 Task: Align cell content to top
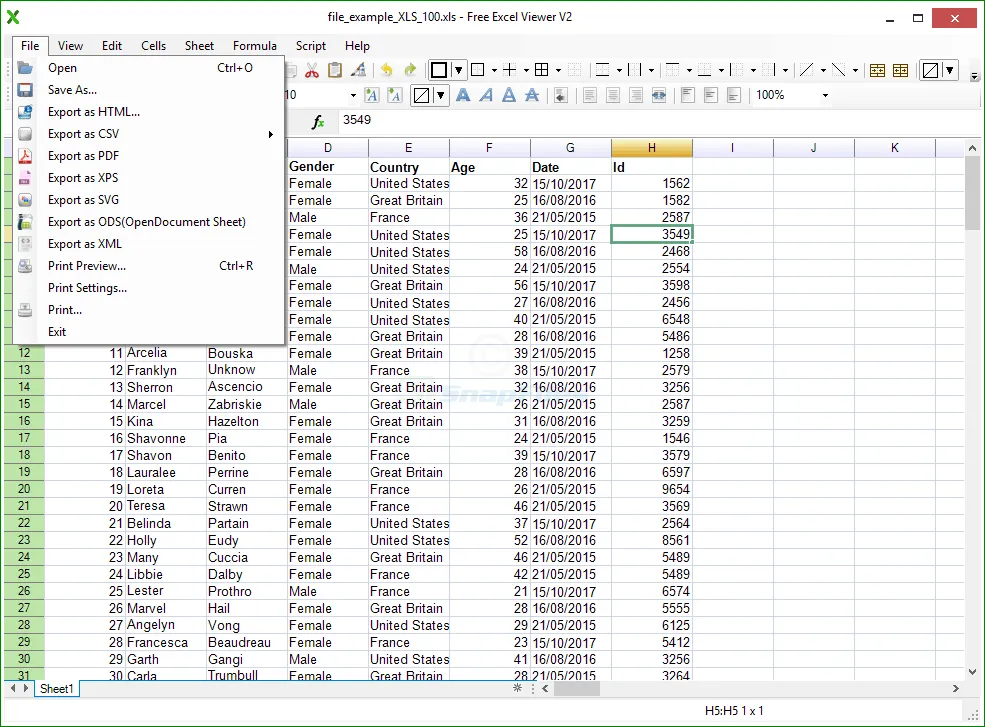tap(688, 95)
